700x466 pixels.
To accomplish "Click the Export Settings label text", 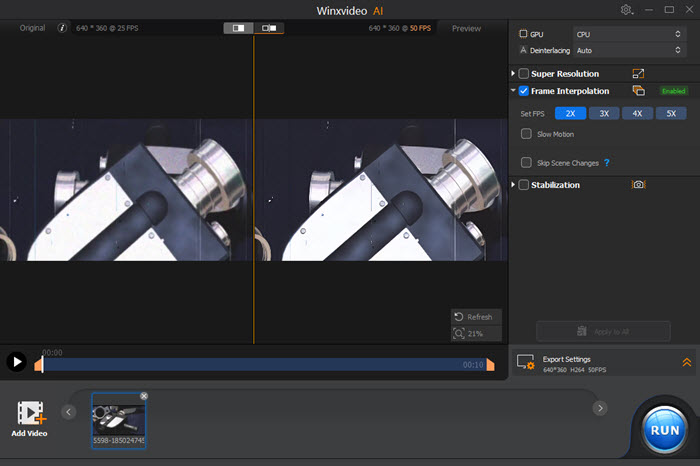I will point(567,359).
